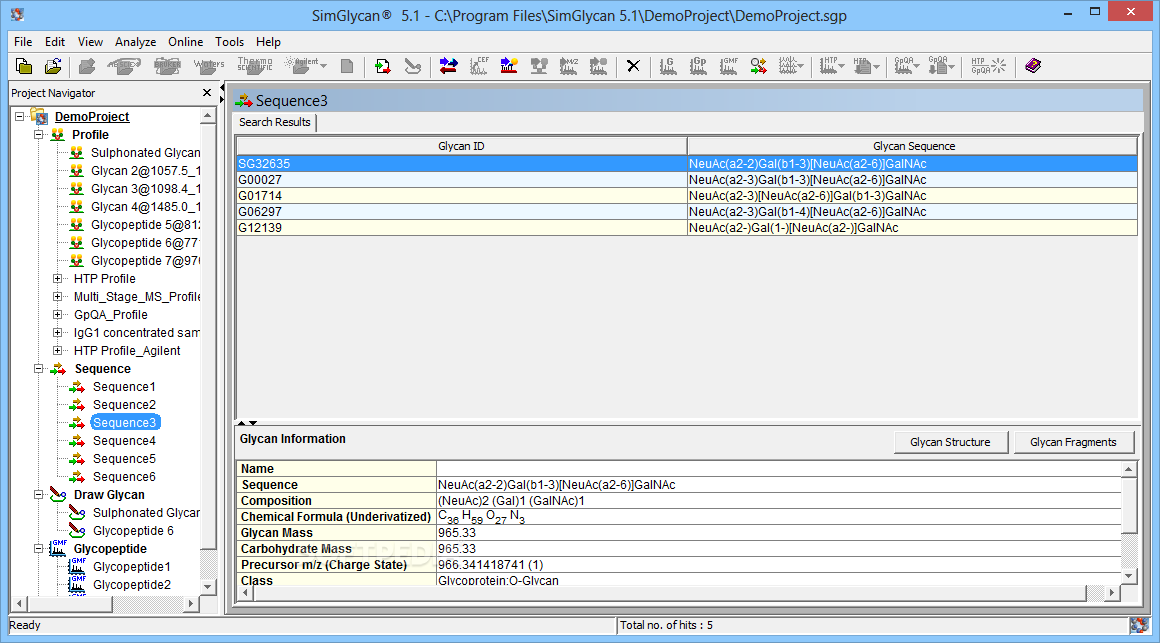Click the Glycan Structure button
1160x643 pixels.
pyautogui.click(x=950, y=442)
